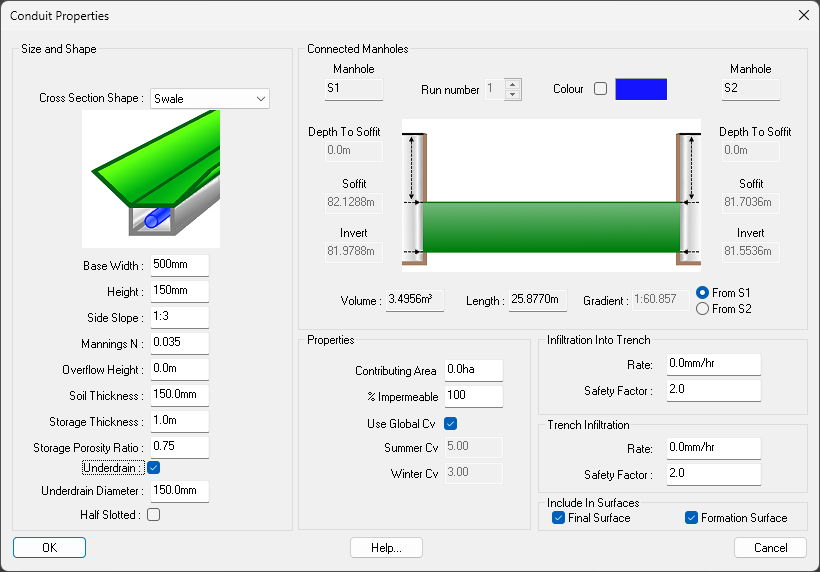Click the swale cross section preview image
The image size is (820, 572).
pyautogui.click(x=151, y=178)
